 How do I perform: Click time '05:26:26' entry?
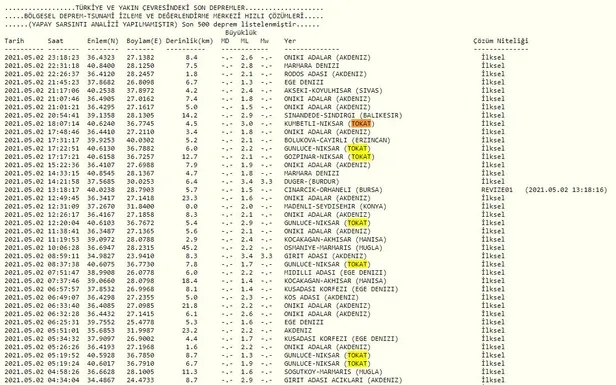[x=63, y=347]
